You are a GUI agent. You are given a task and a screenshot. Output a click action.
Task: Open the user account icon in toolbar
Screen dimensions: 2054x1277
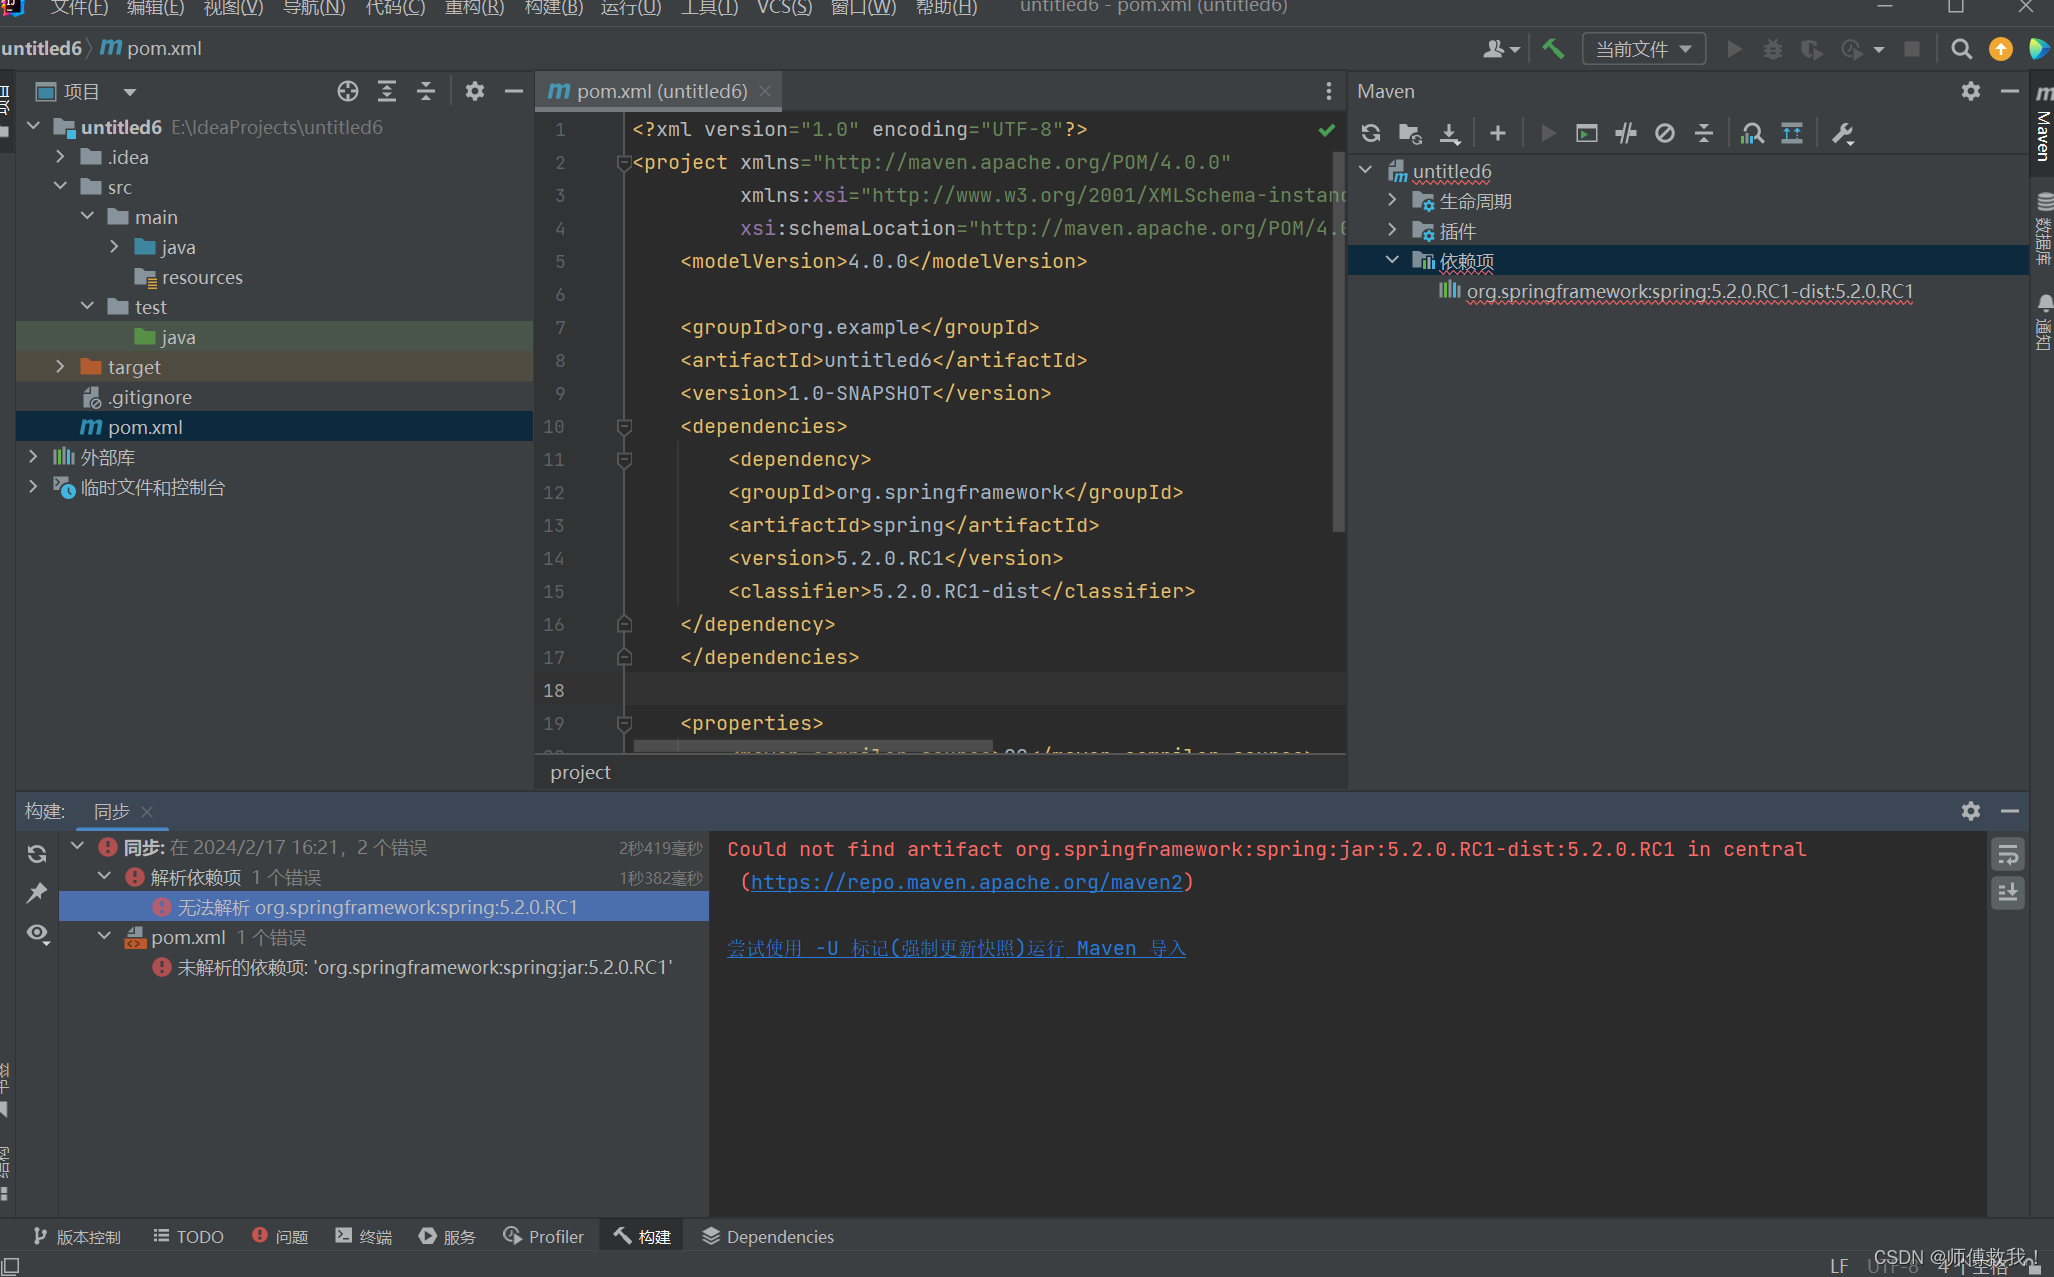coord(1500,48)
